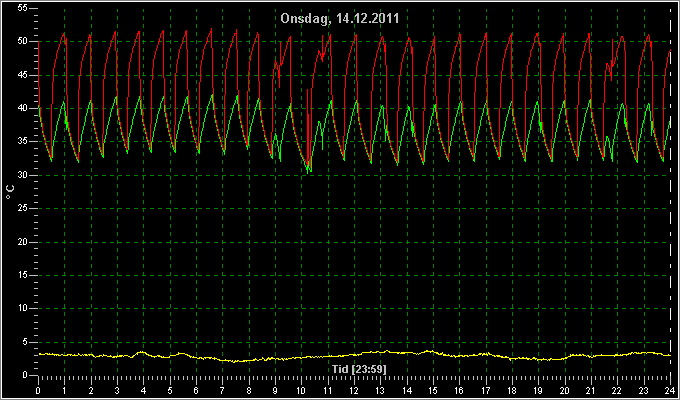
Task: Click the °C axis unit label
Action: coord(10,192)
